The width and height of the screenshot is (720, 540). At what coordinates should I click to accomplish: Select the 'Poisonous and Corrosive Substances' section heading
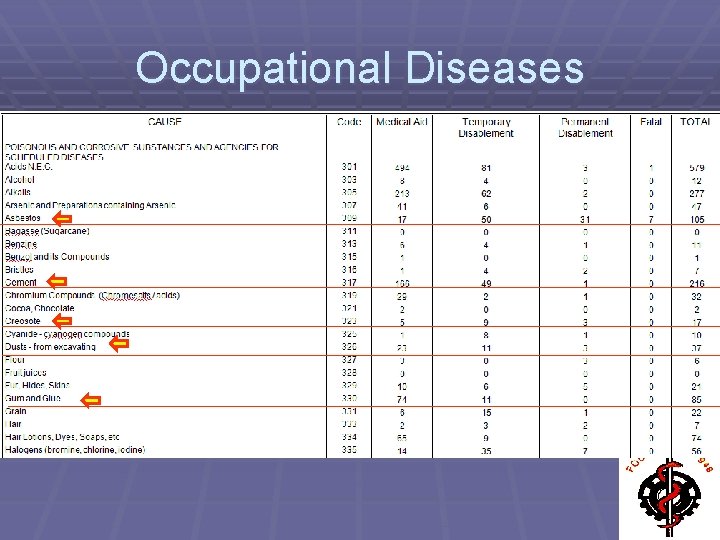click(x=141, y=152)
